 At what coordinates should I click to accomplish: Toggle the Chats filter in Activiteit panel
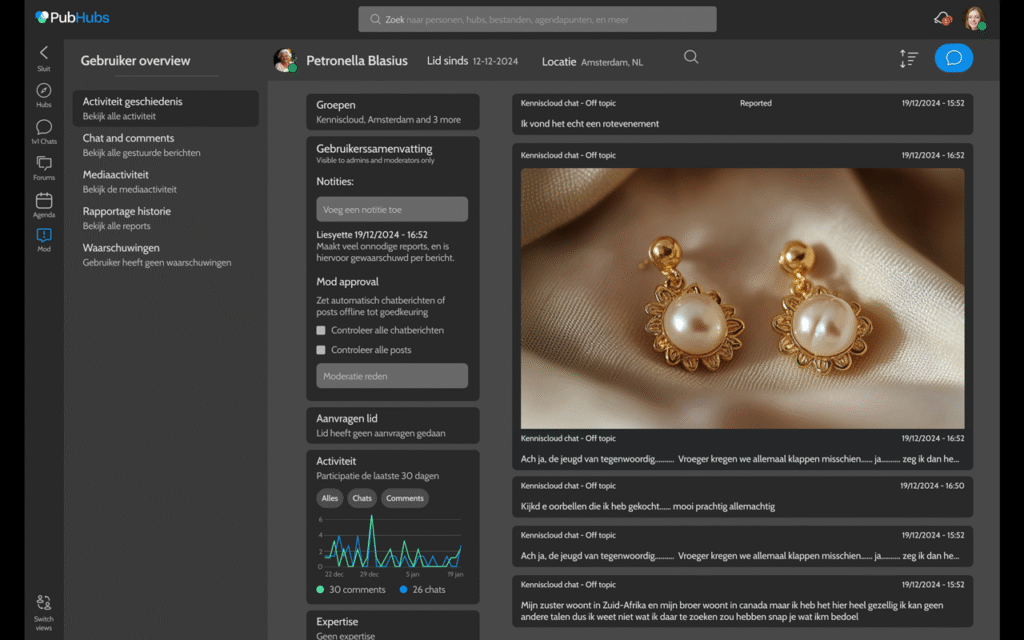tap(361, 498)
